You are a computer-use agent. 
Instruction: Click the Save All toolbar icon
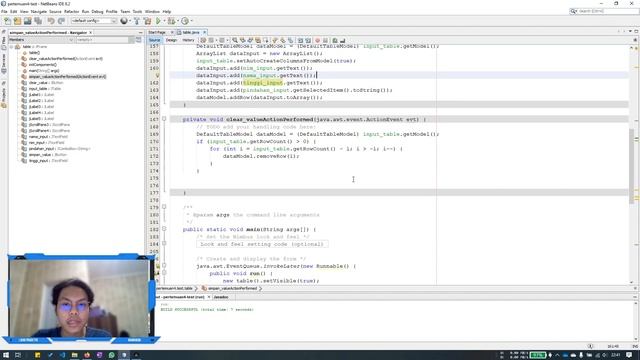[38, 21]
